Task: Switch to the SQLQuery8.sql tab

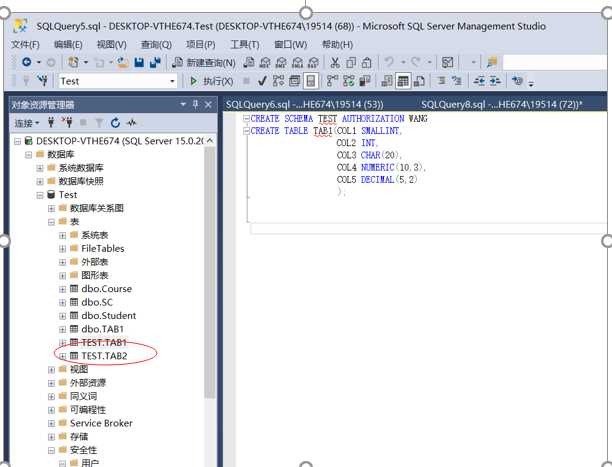Action: [x=502, y=104]
